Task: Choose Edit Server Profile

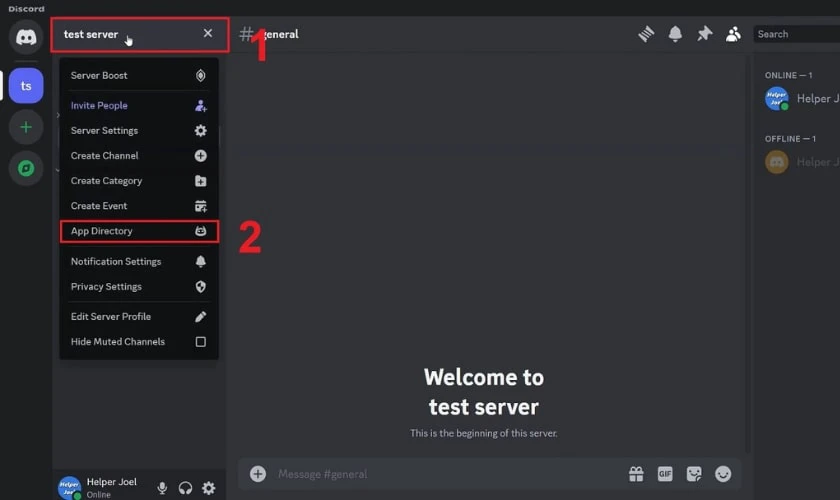Action: (x=139, y=317)
